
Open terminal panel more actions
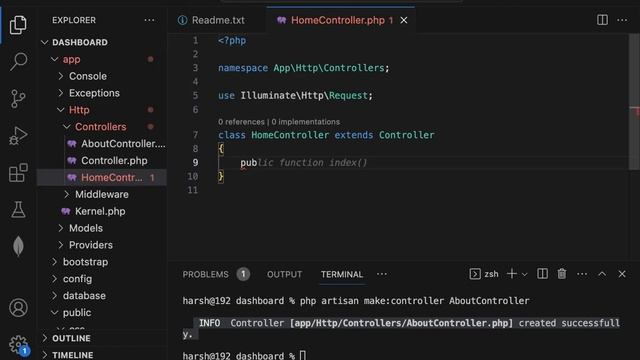[582, 274]
